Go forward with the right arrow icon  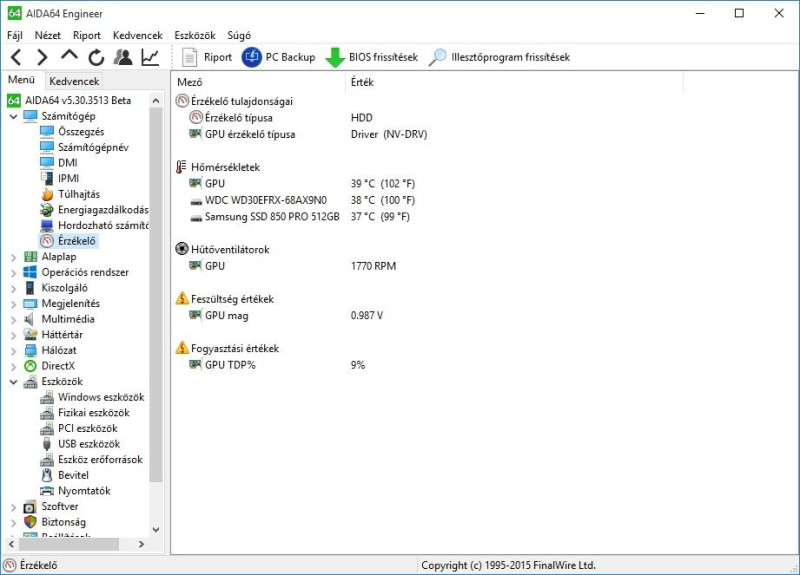42,57
